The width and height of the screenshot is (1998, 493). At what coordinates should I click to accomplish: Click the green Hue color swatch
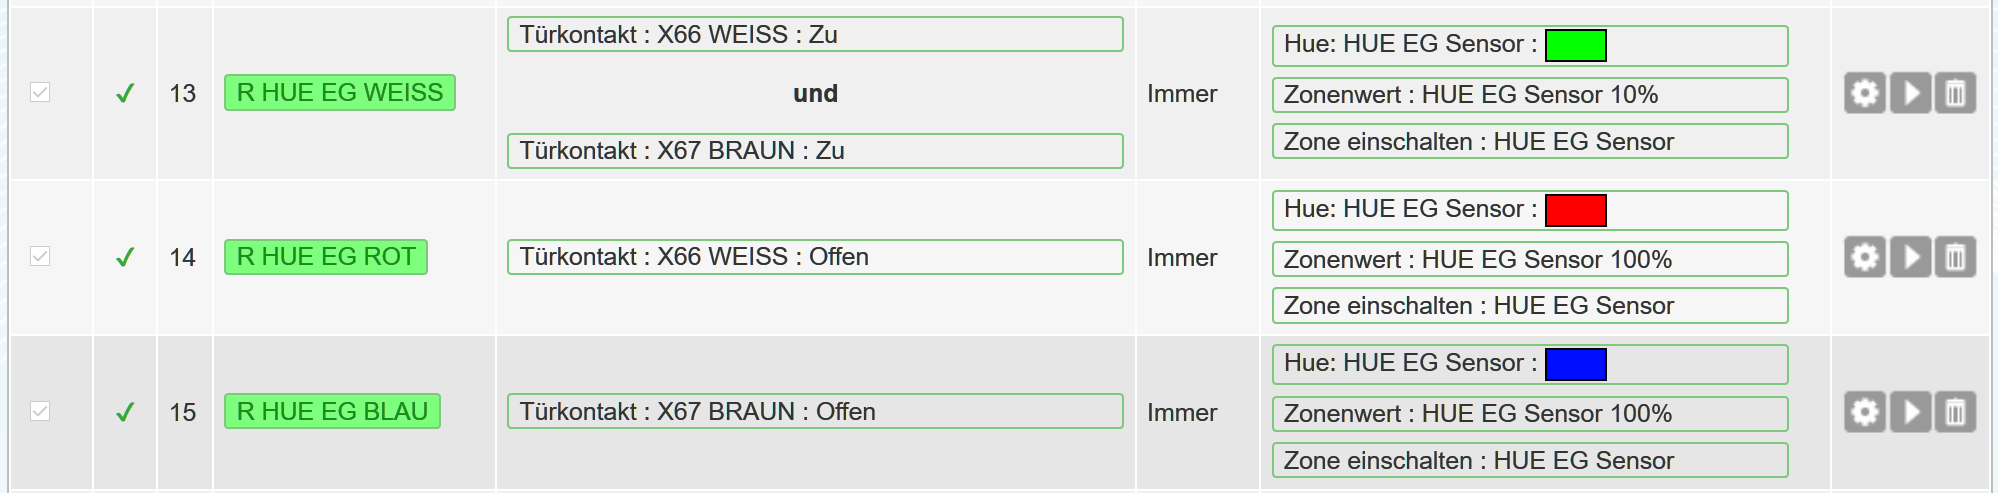(1575, 45)
